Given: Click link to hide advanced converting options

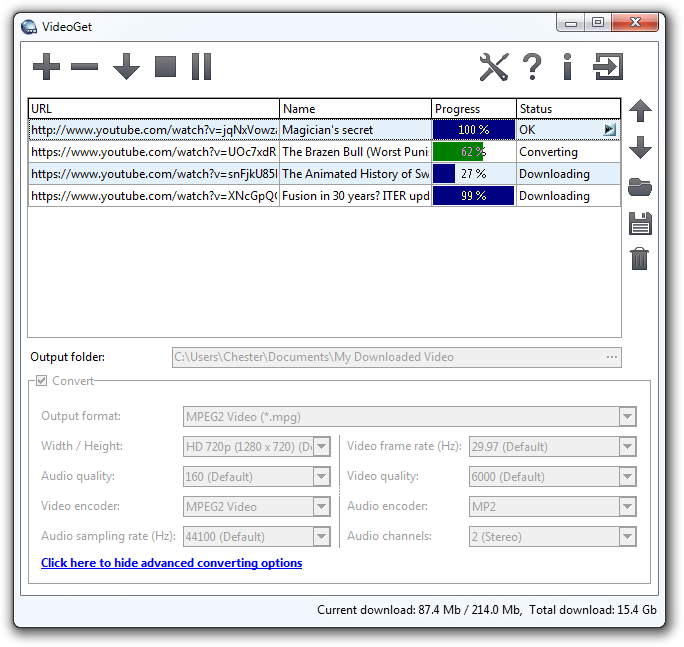Looking at the screenshot, I should [x=171, y=563].
